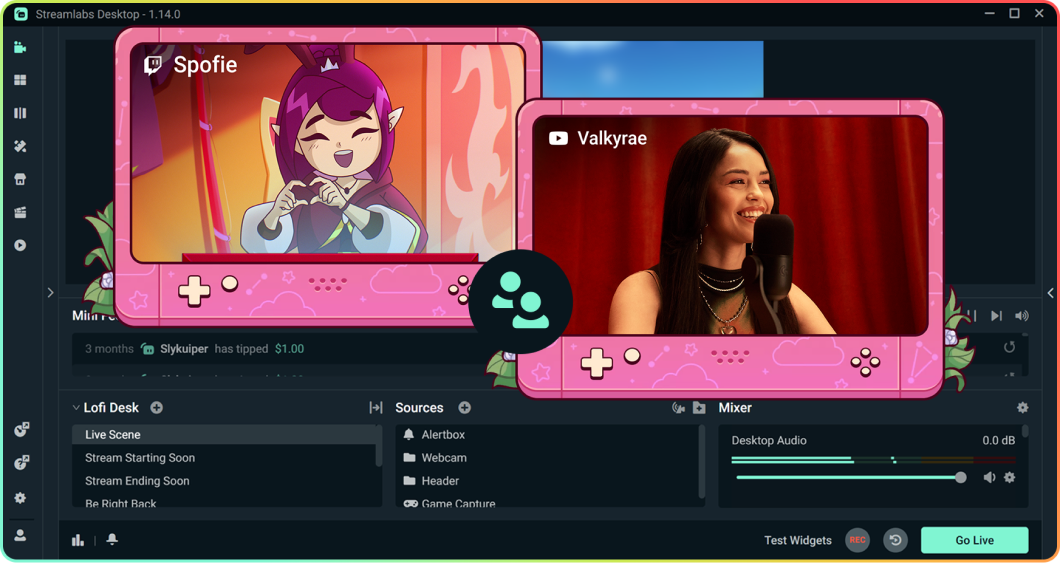Click the Sources panel title
This screenshot has height=563, width=1060.
[x=419, y=408]
